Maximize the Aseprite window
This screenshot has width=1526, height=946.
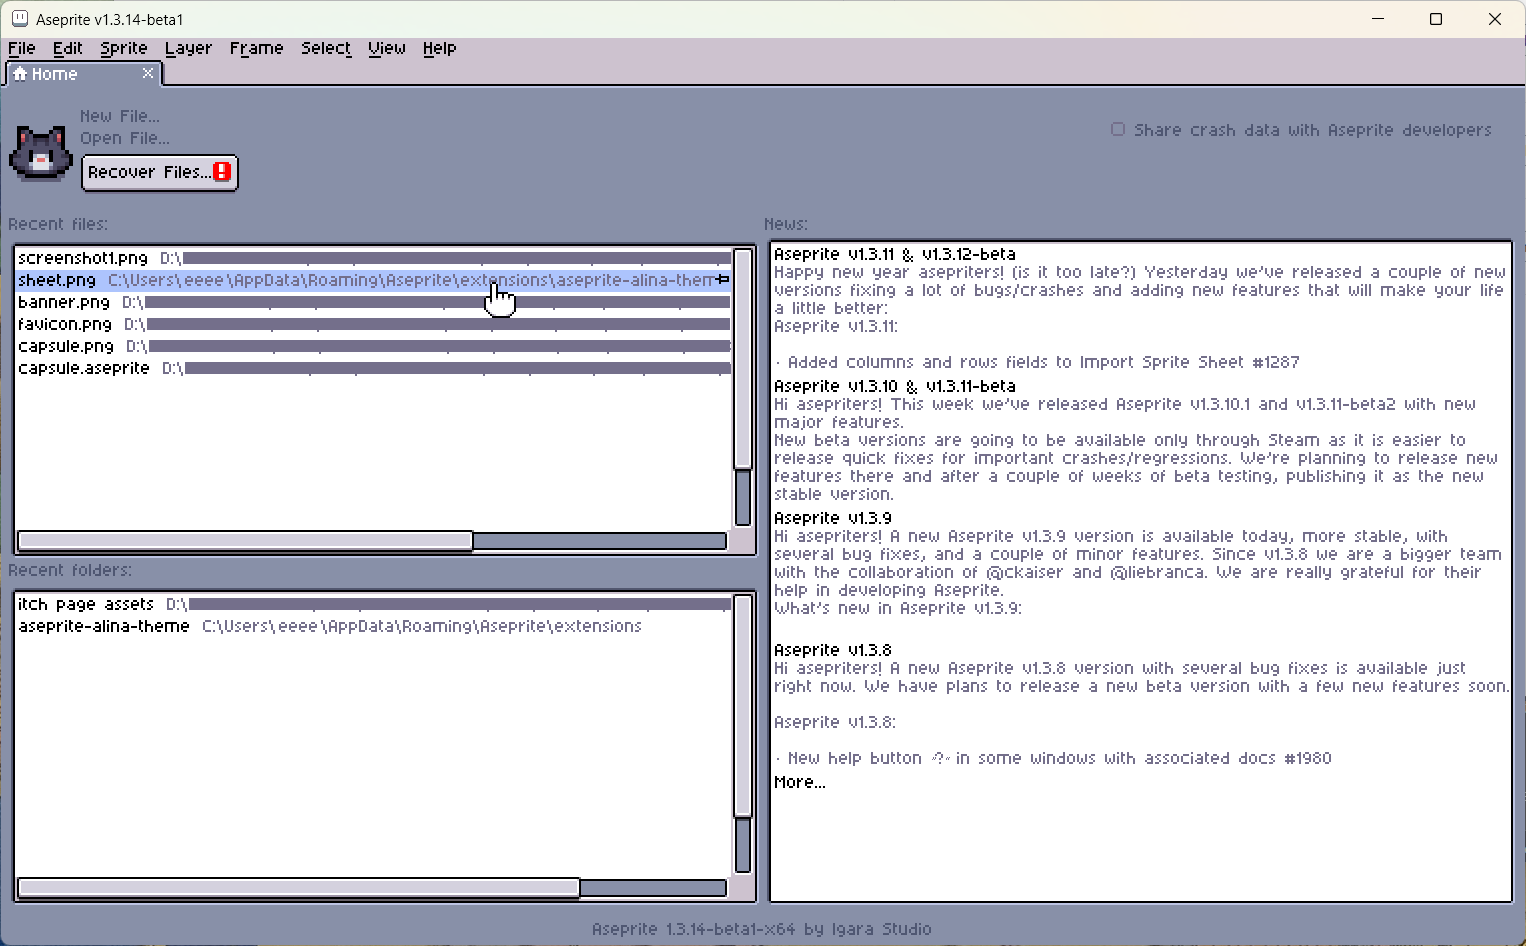point(1436,19)
